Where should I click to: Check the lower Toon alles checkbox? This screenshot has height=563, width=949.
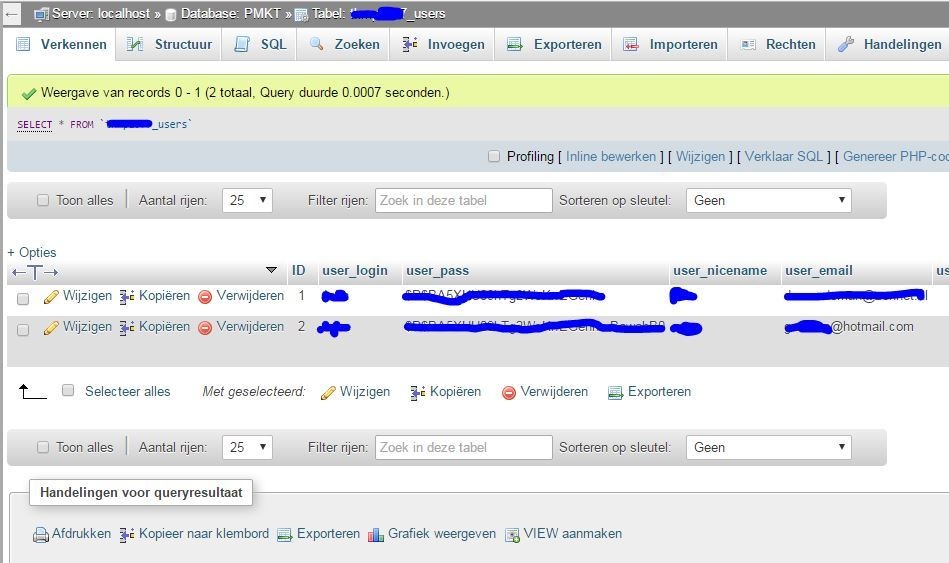point(43,447)
